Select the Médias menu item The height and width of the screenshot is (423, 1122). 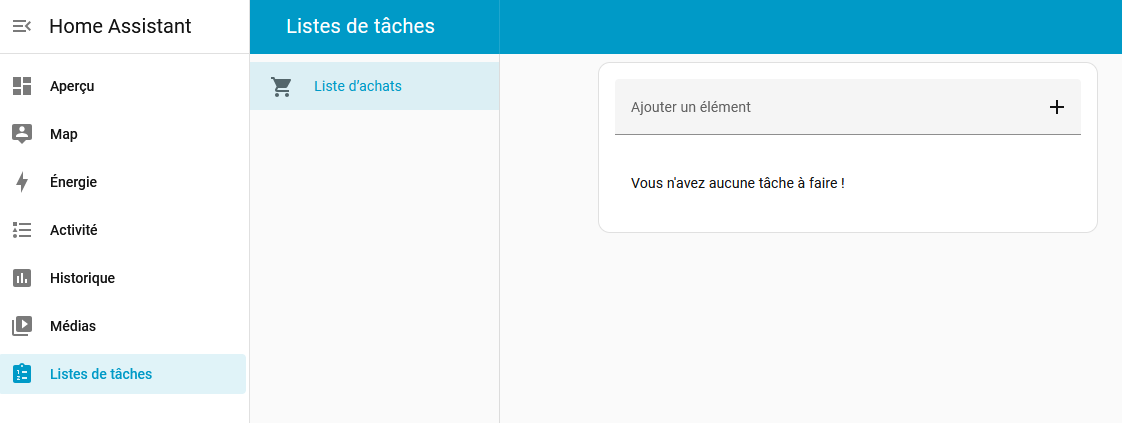pos(73,326)
